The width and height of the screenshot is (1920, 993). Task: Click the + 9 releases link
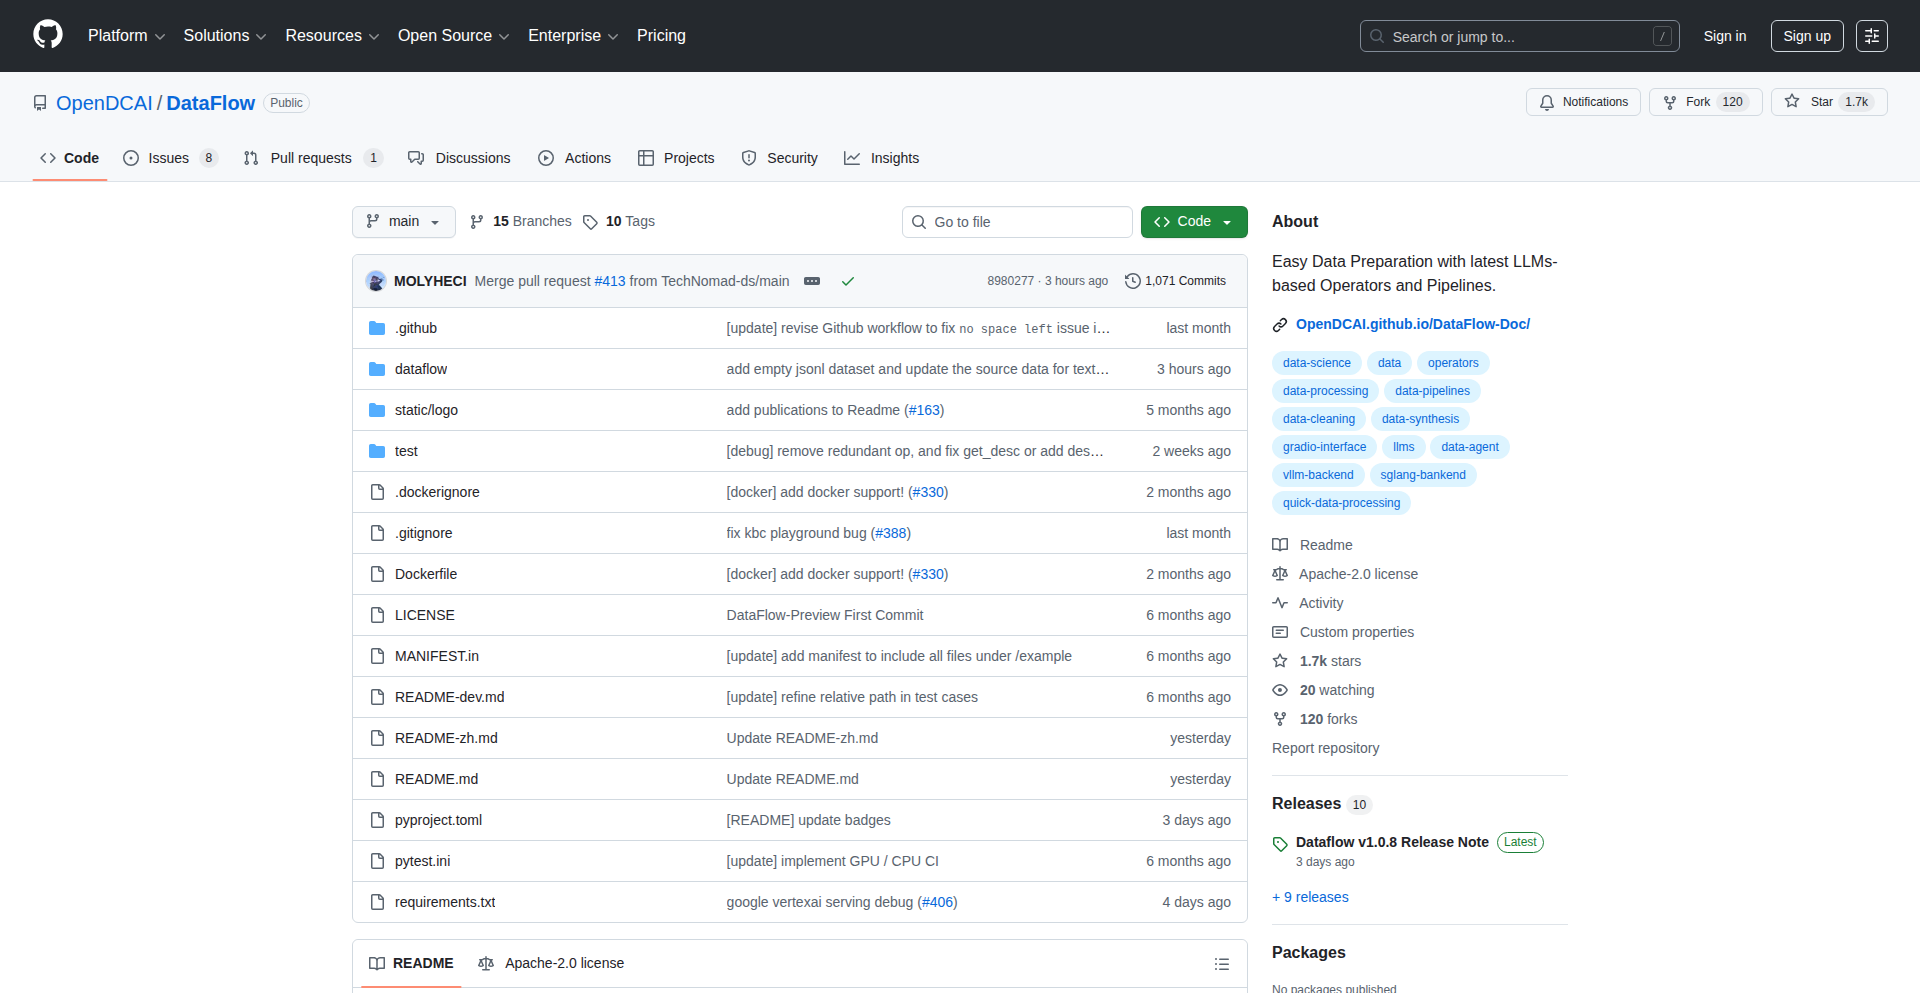1310,897
